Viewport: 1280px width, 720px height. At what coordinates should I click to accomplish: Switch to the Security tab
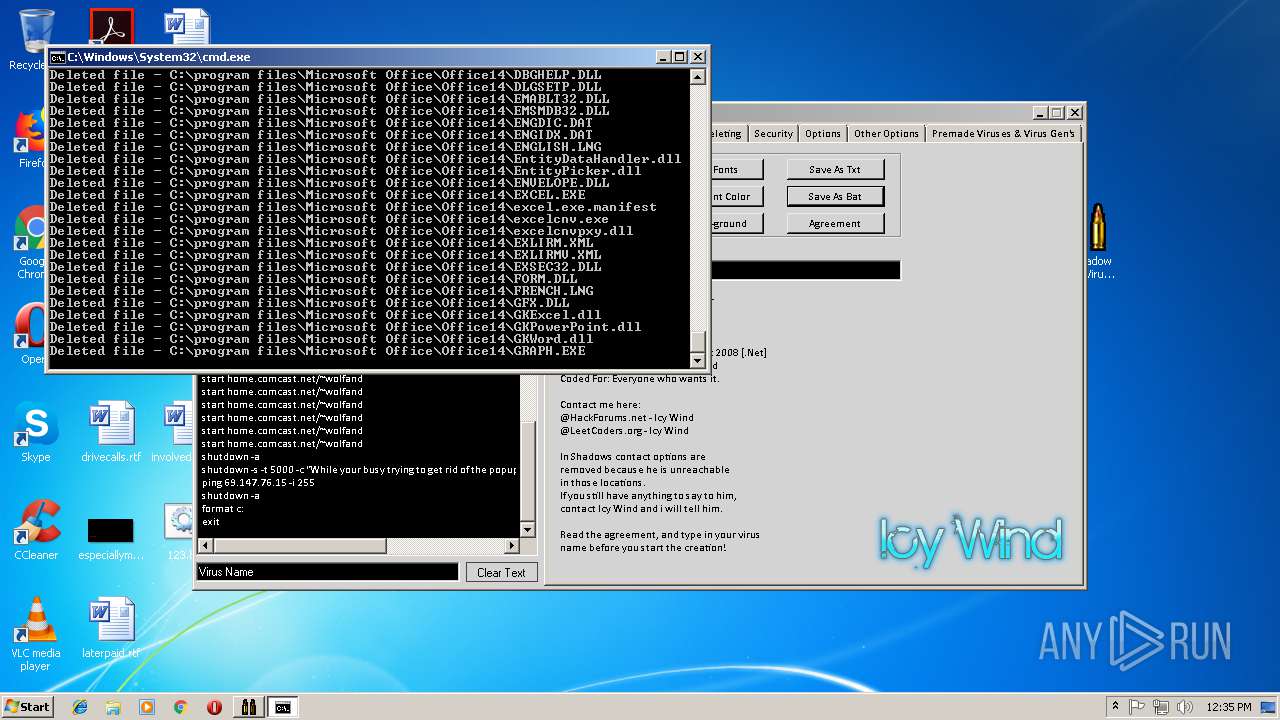[773, 134]
